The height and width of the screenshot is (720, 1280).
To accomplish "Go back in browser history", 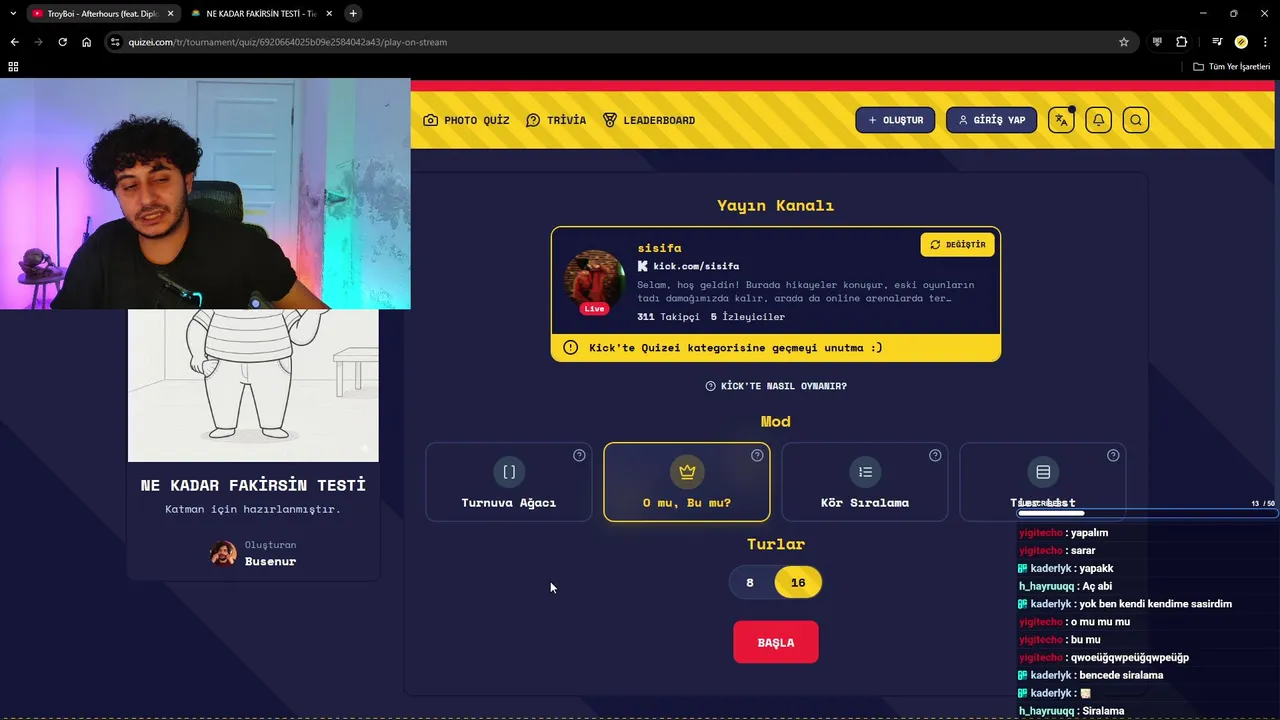I will pyautogui.click(x=14, y=42).
